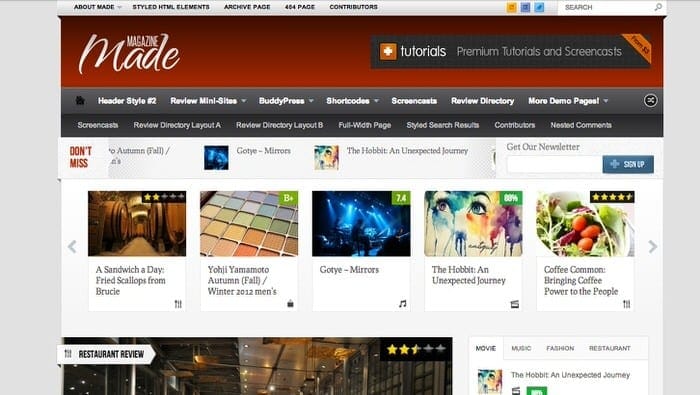Viewport: 700px width, 395px height.
Task: Open Contributors in top bar
Action: click(x=354, y=7)
